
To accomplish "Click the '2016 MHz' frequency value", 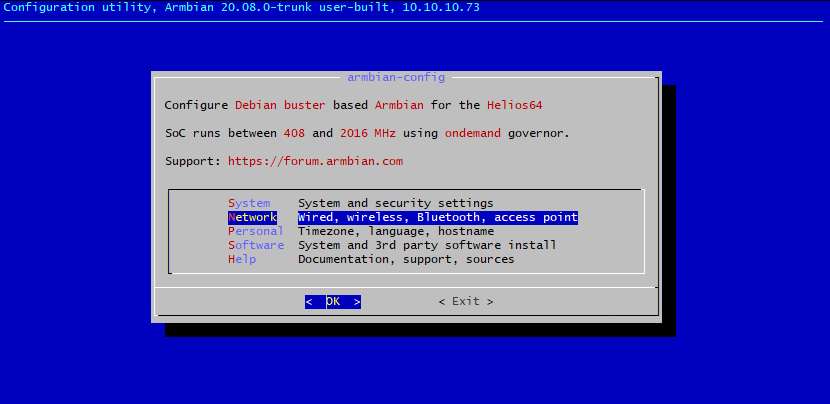I will point(368,133).
